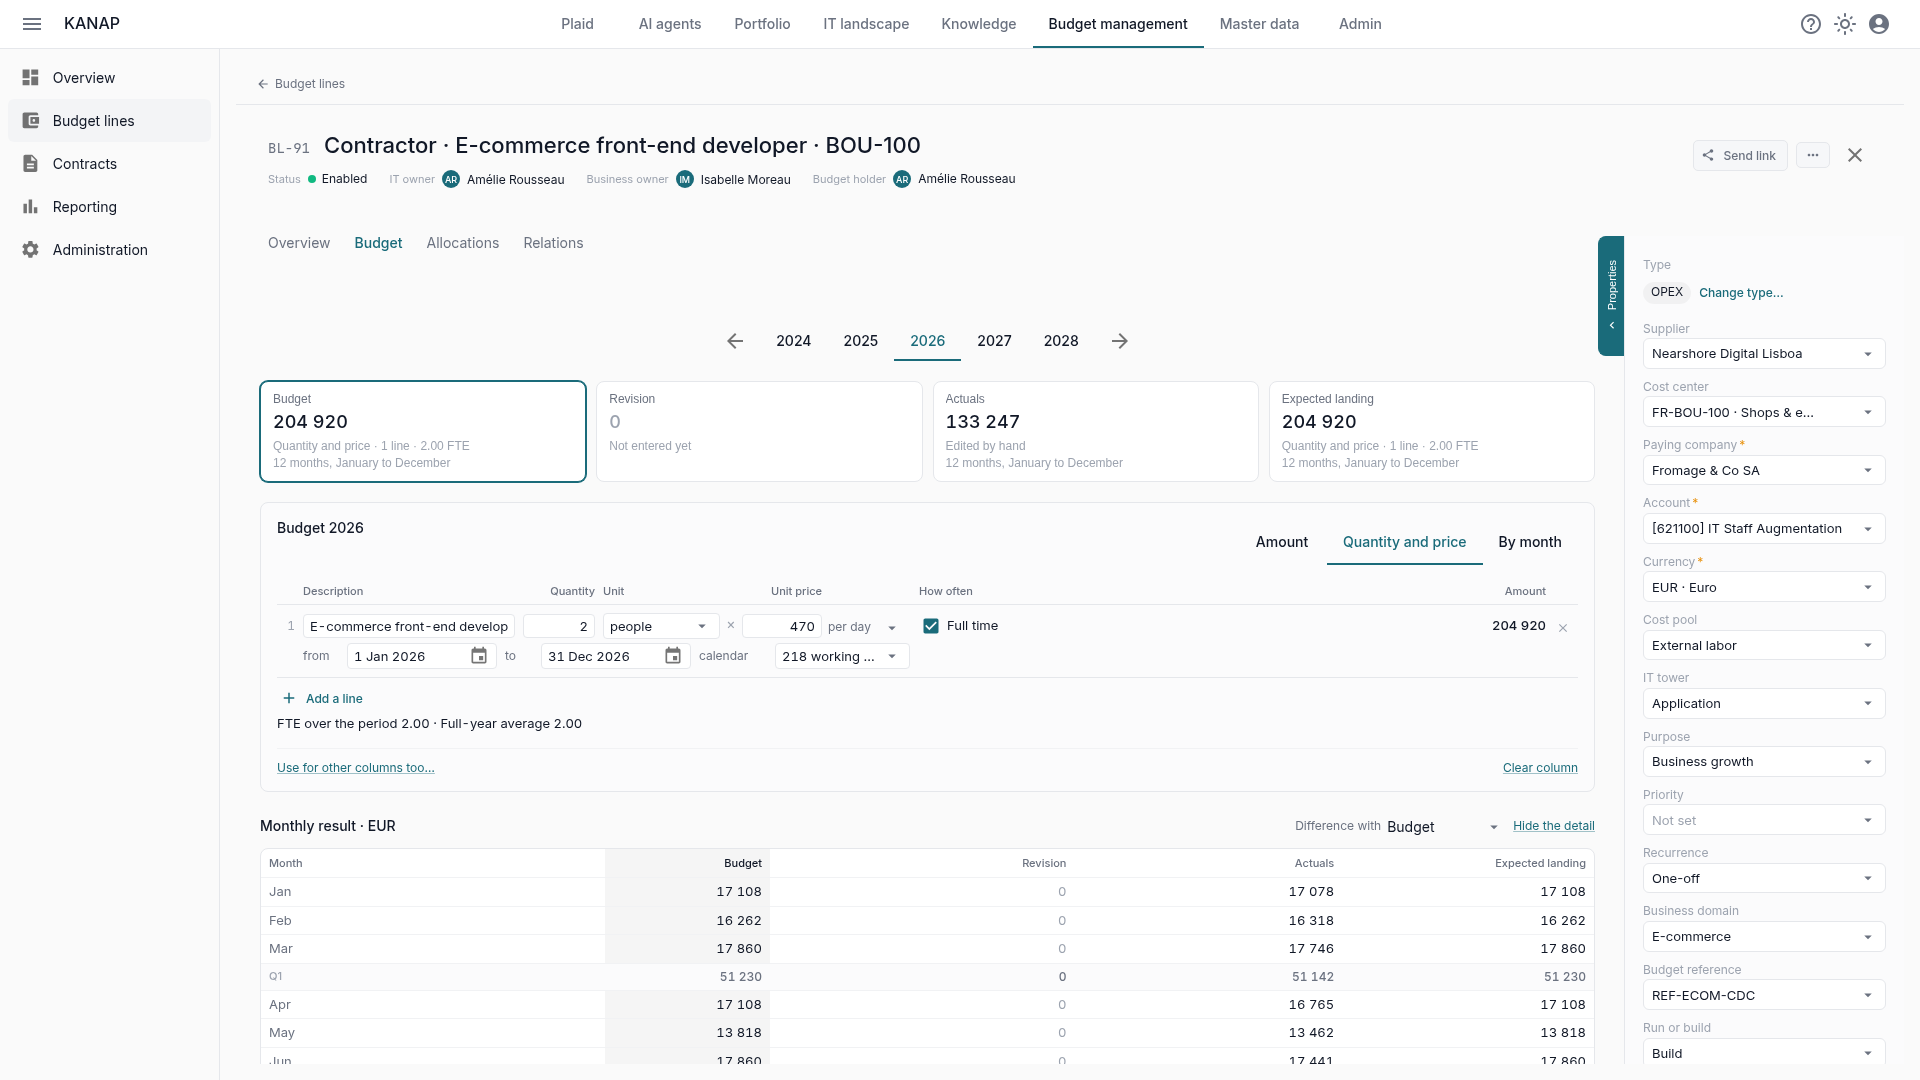This screenshot has width=1920, height=1080.
Task: Open Difference with Budget dropdown
Action: click(x=1443, y=827)
